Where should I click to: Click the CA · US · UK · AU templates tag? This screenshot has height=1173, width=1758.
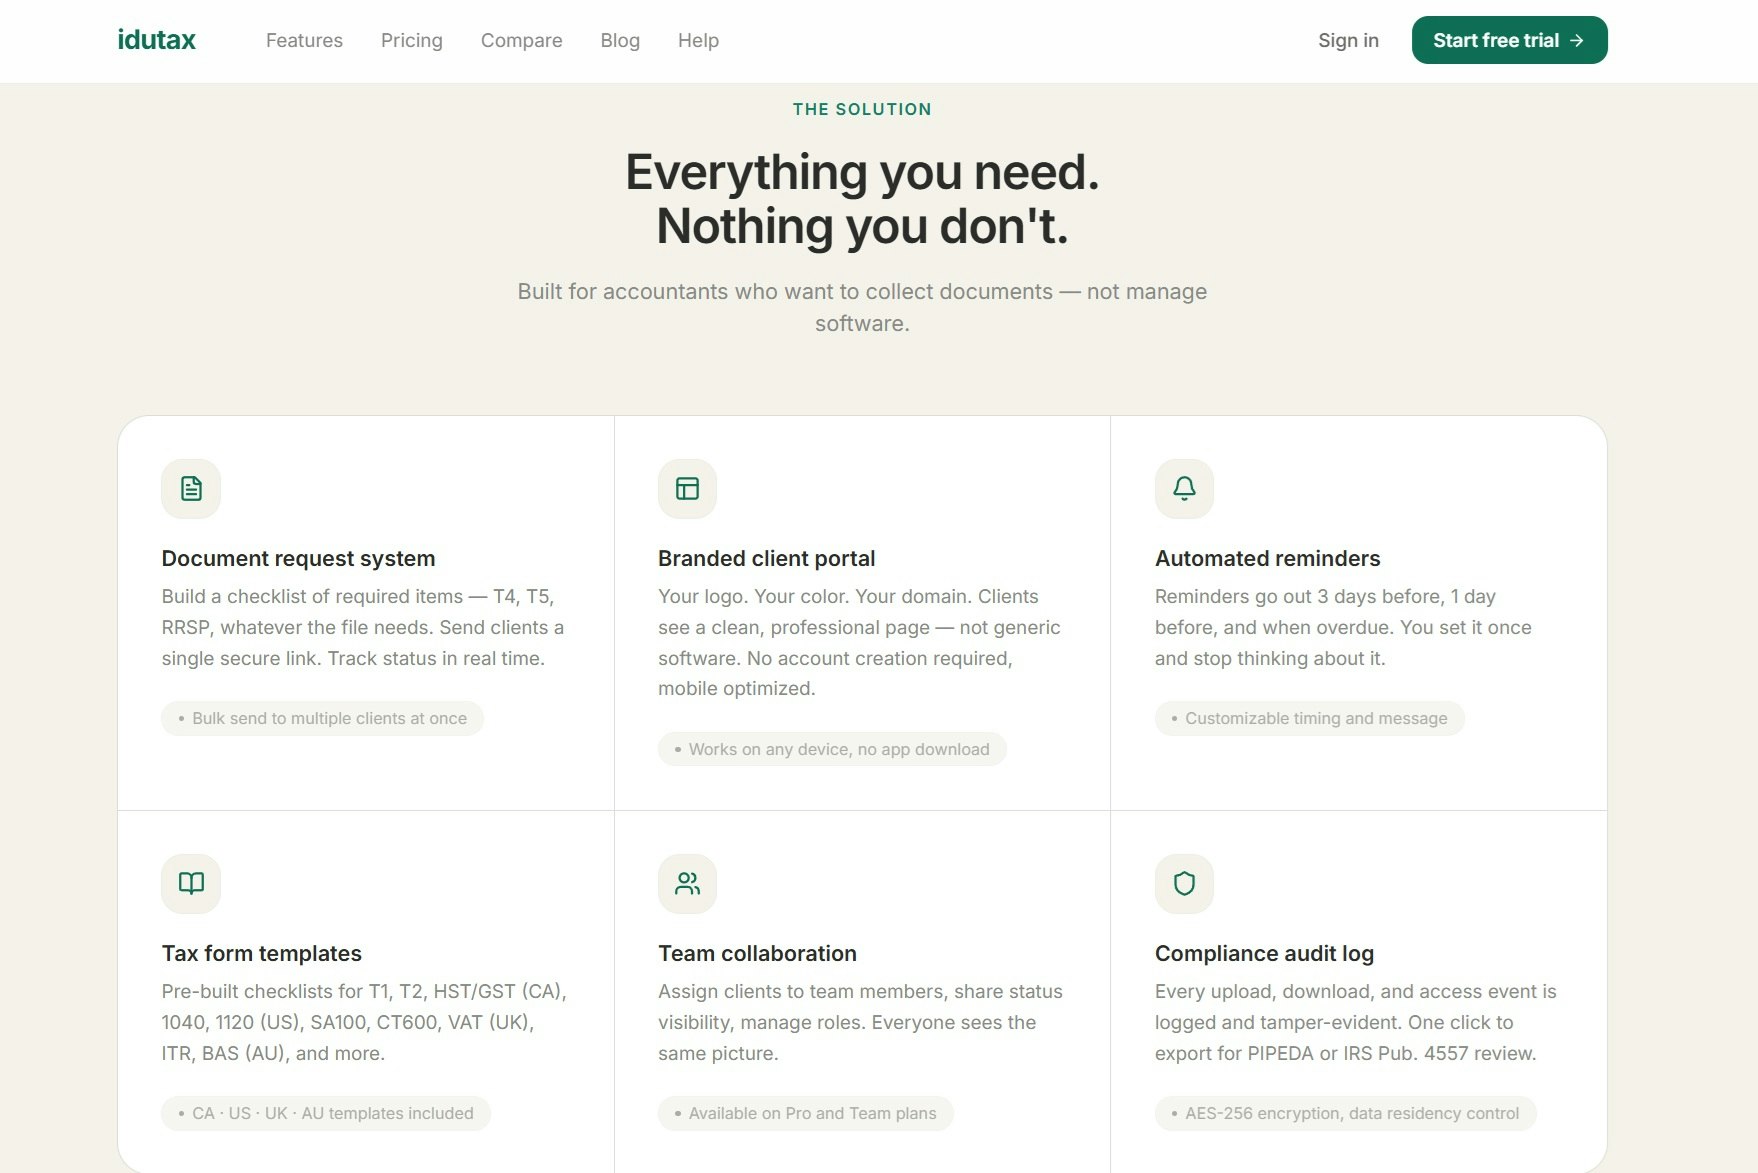[x=326, y=1113]
